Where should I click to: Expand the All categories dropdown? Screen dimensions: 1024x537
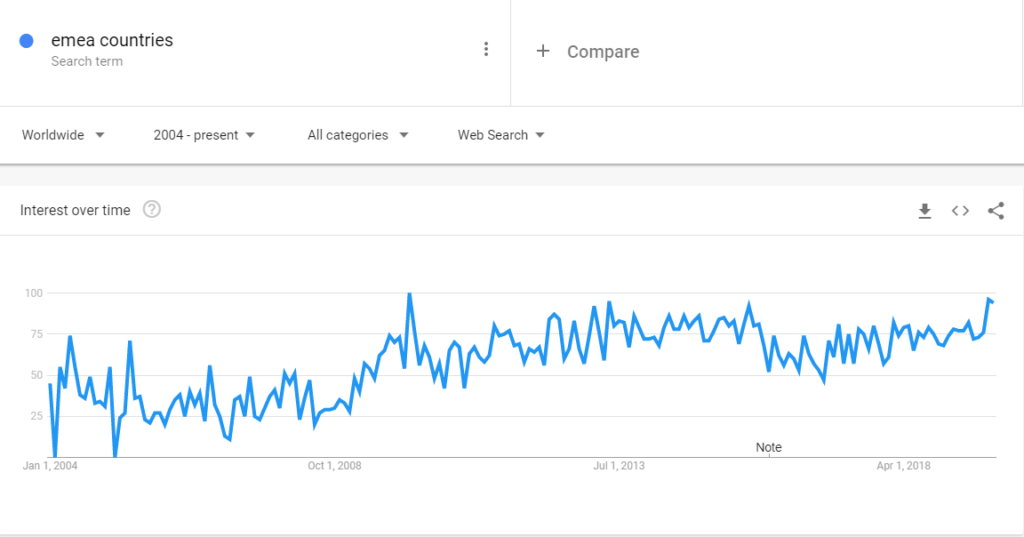coord(358,135)
